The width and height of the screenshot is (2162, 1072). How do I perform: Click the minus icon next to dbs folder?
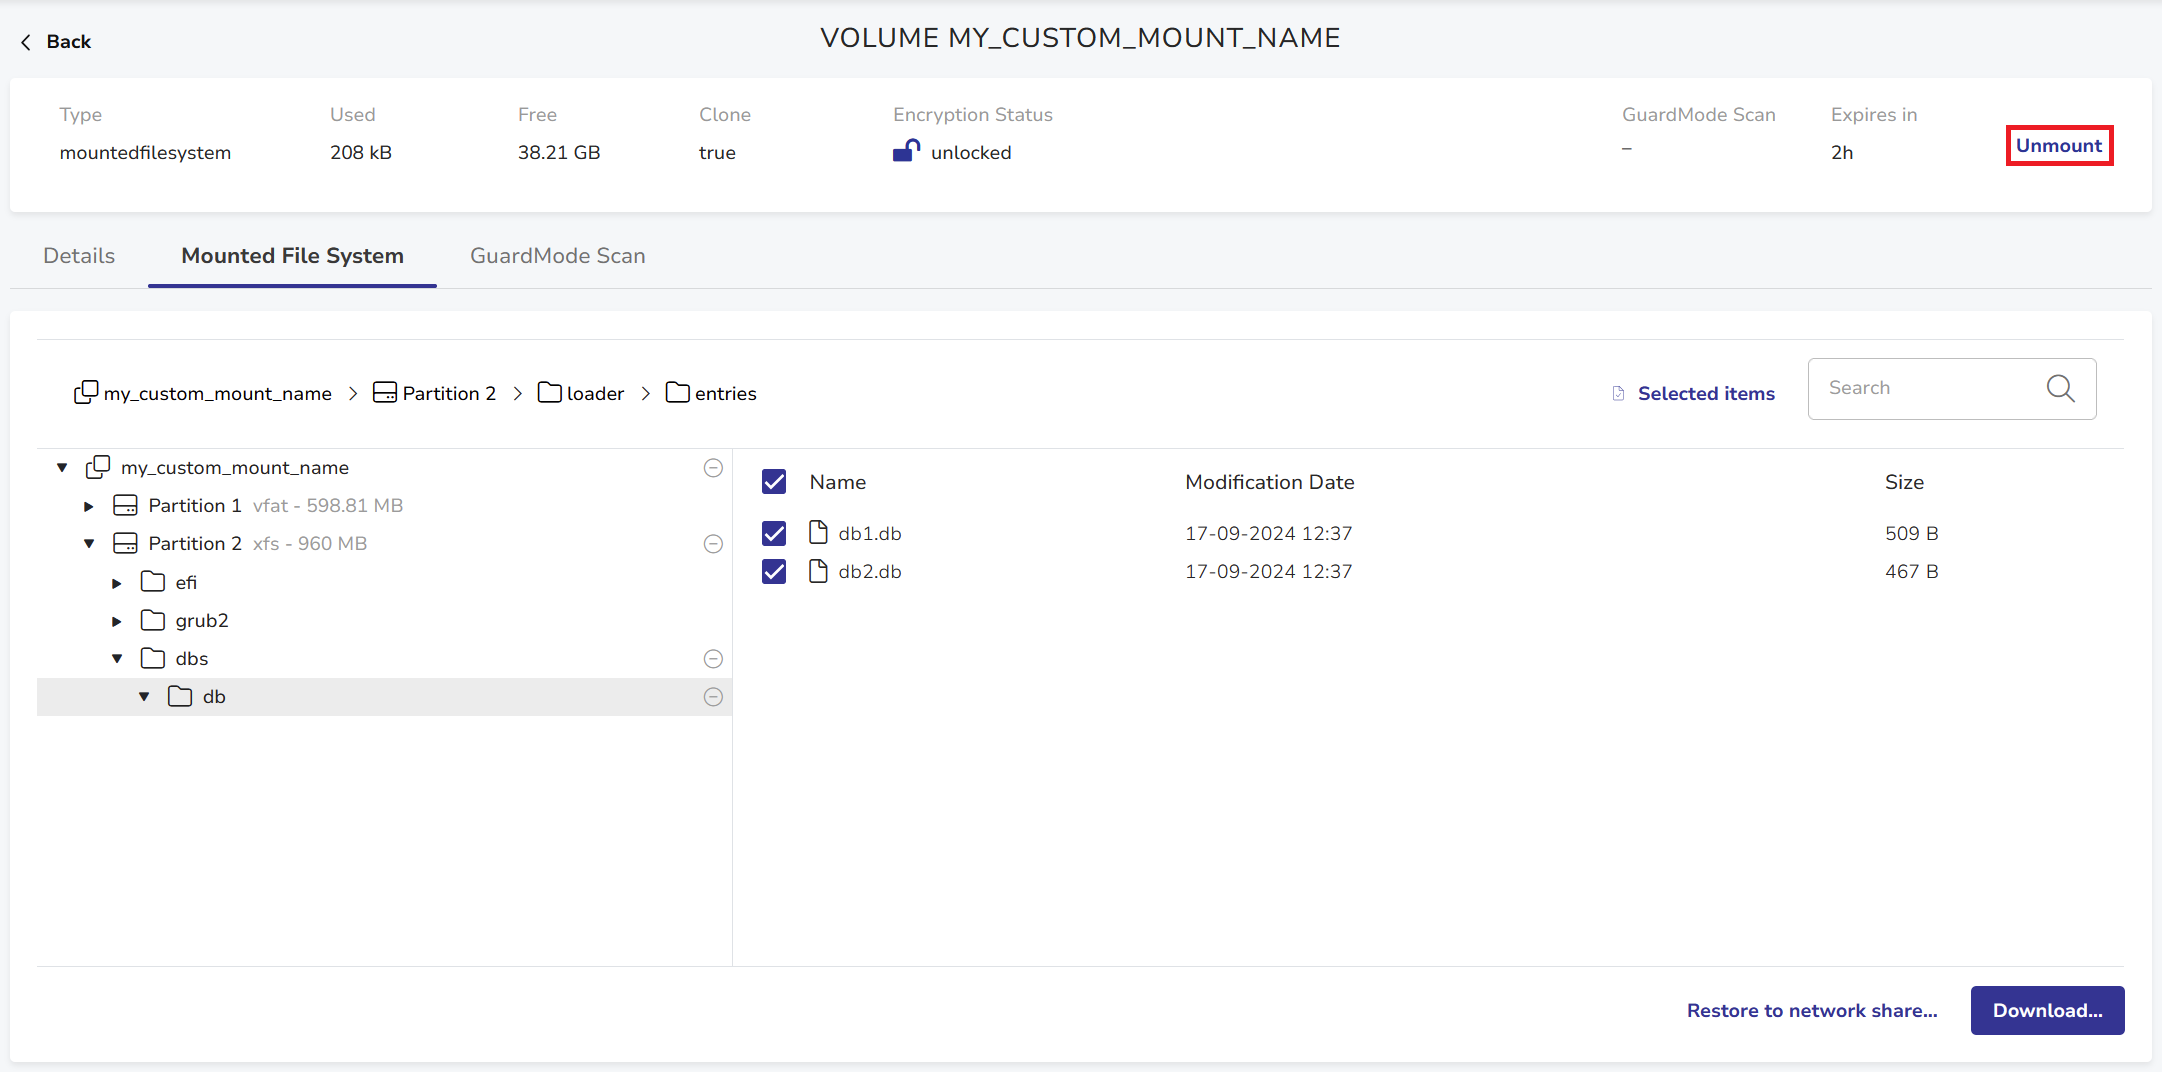[713, 658]
